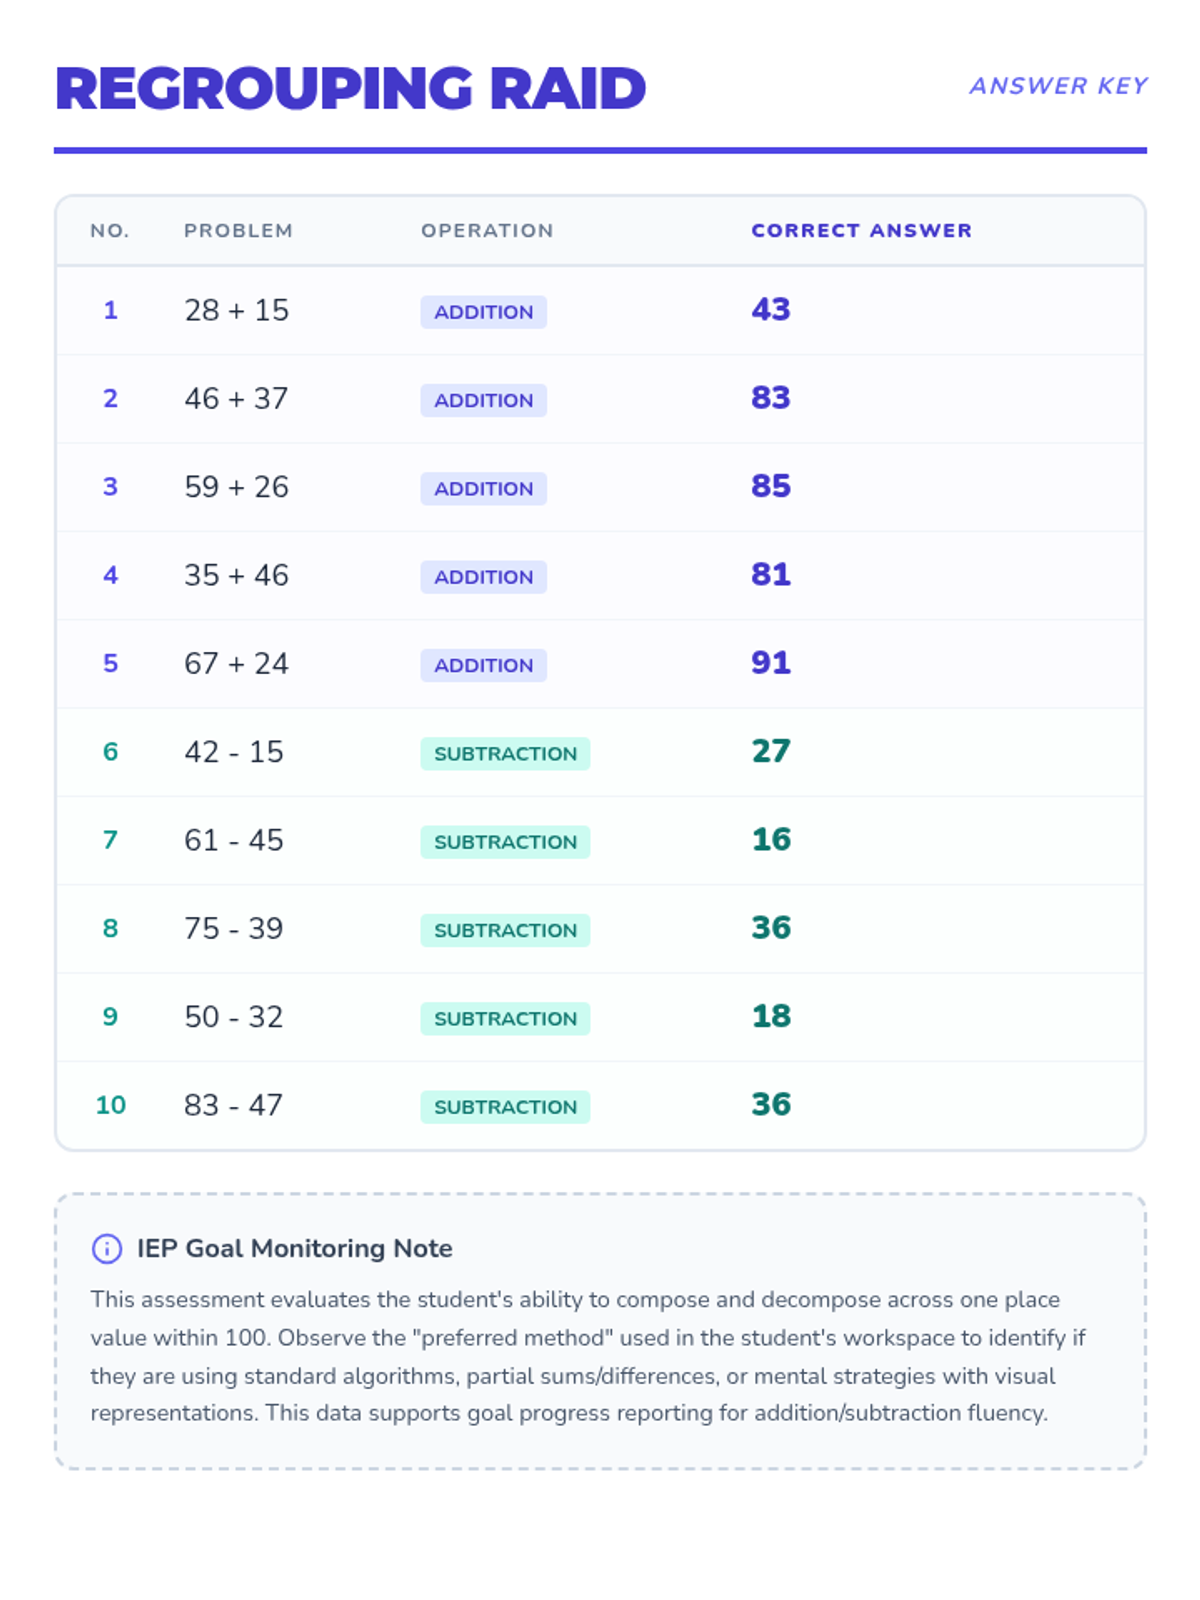The height and width of the screenshot is (1600, 1200).
Task: Click answer 27 for problem six
Action: point(771,751)
